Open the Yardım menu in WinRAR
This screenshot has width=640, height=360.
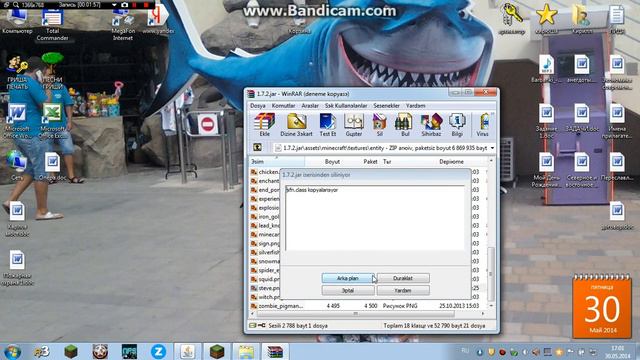tap(416, 105)
